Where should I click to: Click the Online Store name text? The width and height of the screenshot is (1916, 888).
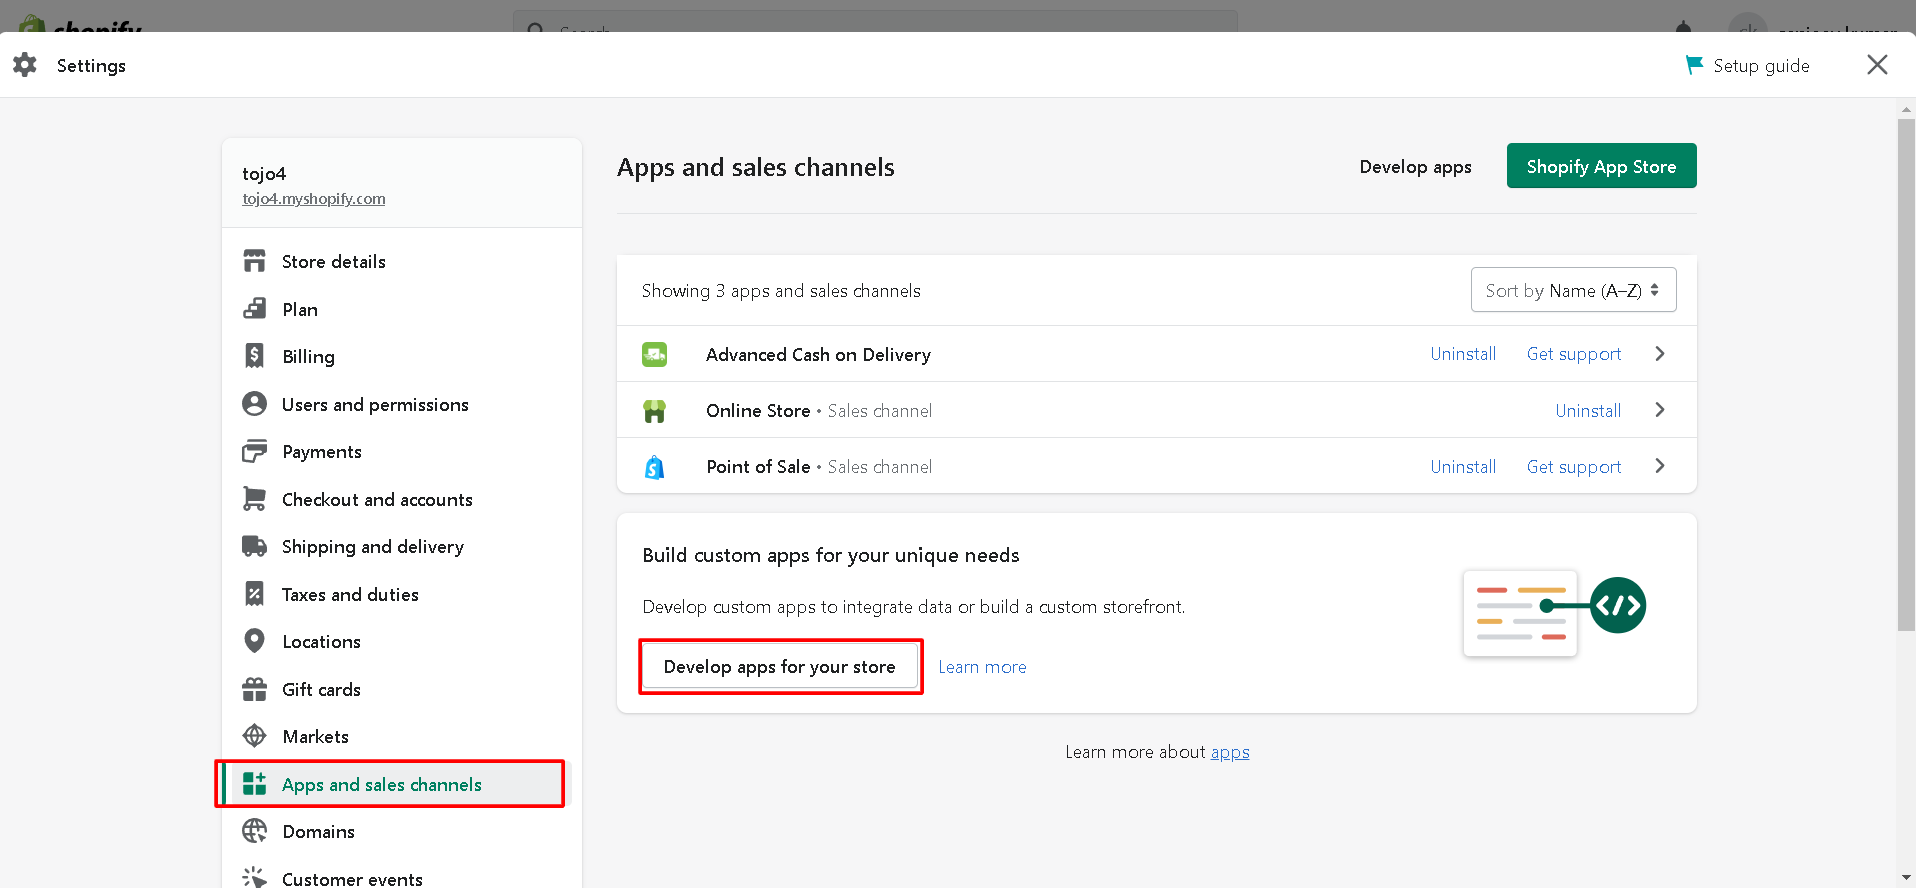[758, 411]
